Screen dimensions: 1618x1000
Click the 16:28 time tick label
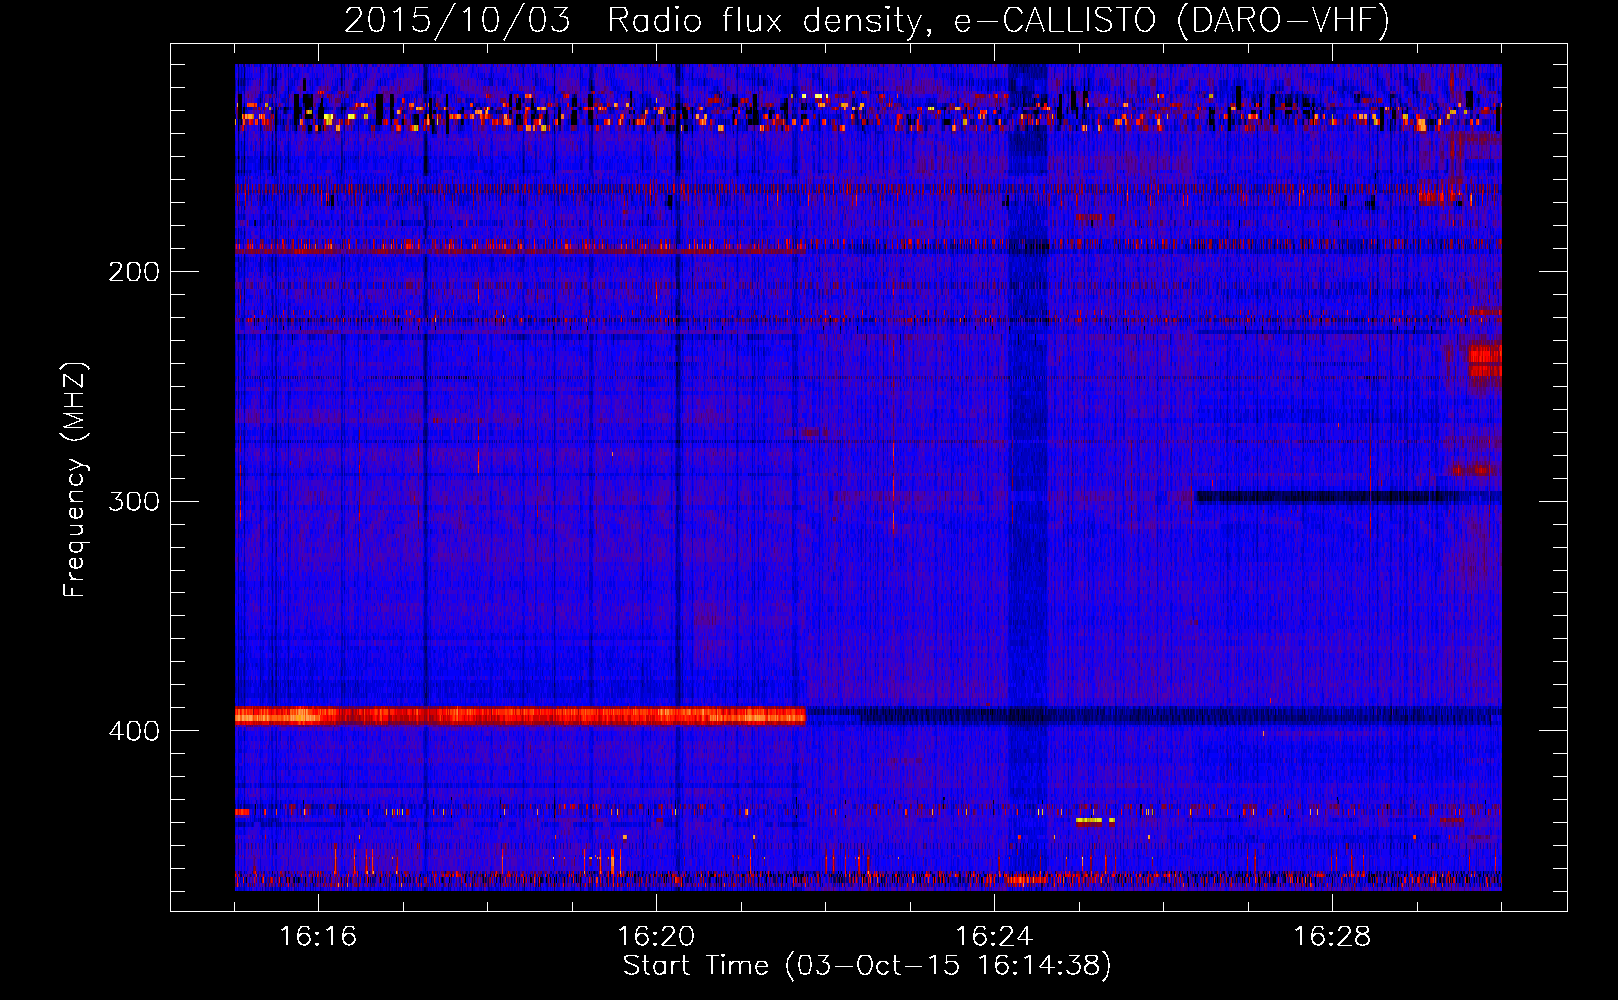(x=1332, y=936)
